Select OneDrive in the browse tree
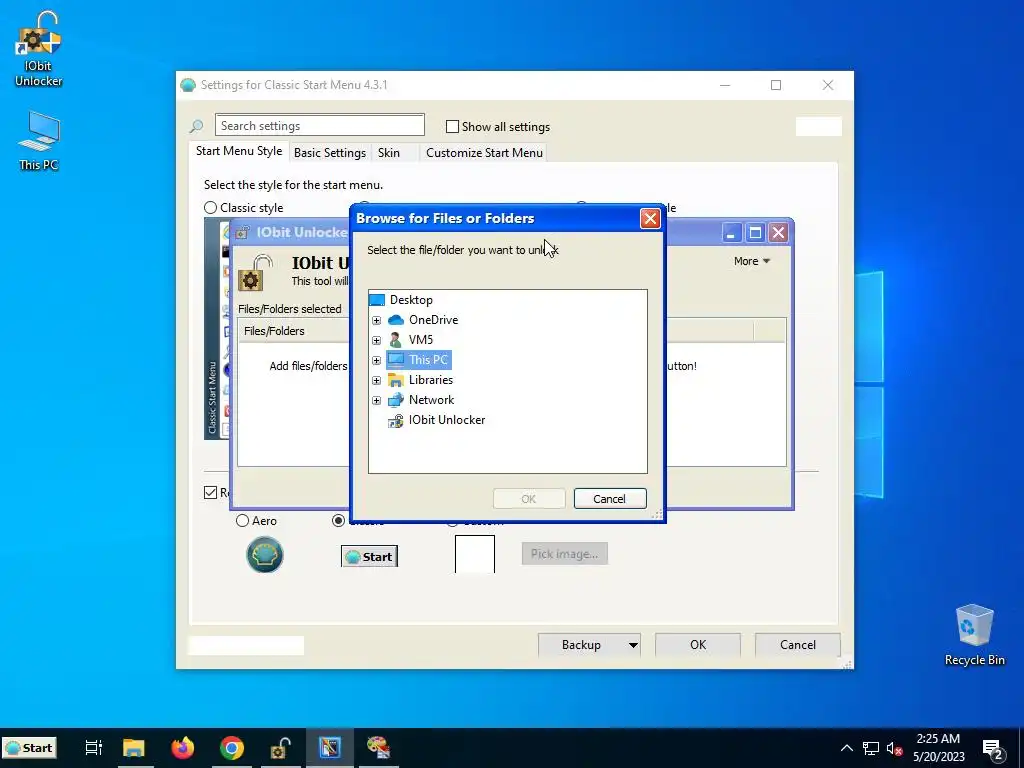The width and height of the screenshot is (1024, 768). tap(433, 320)
